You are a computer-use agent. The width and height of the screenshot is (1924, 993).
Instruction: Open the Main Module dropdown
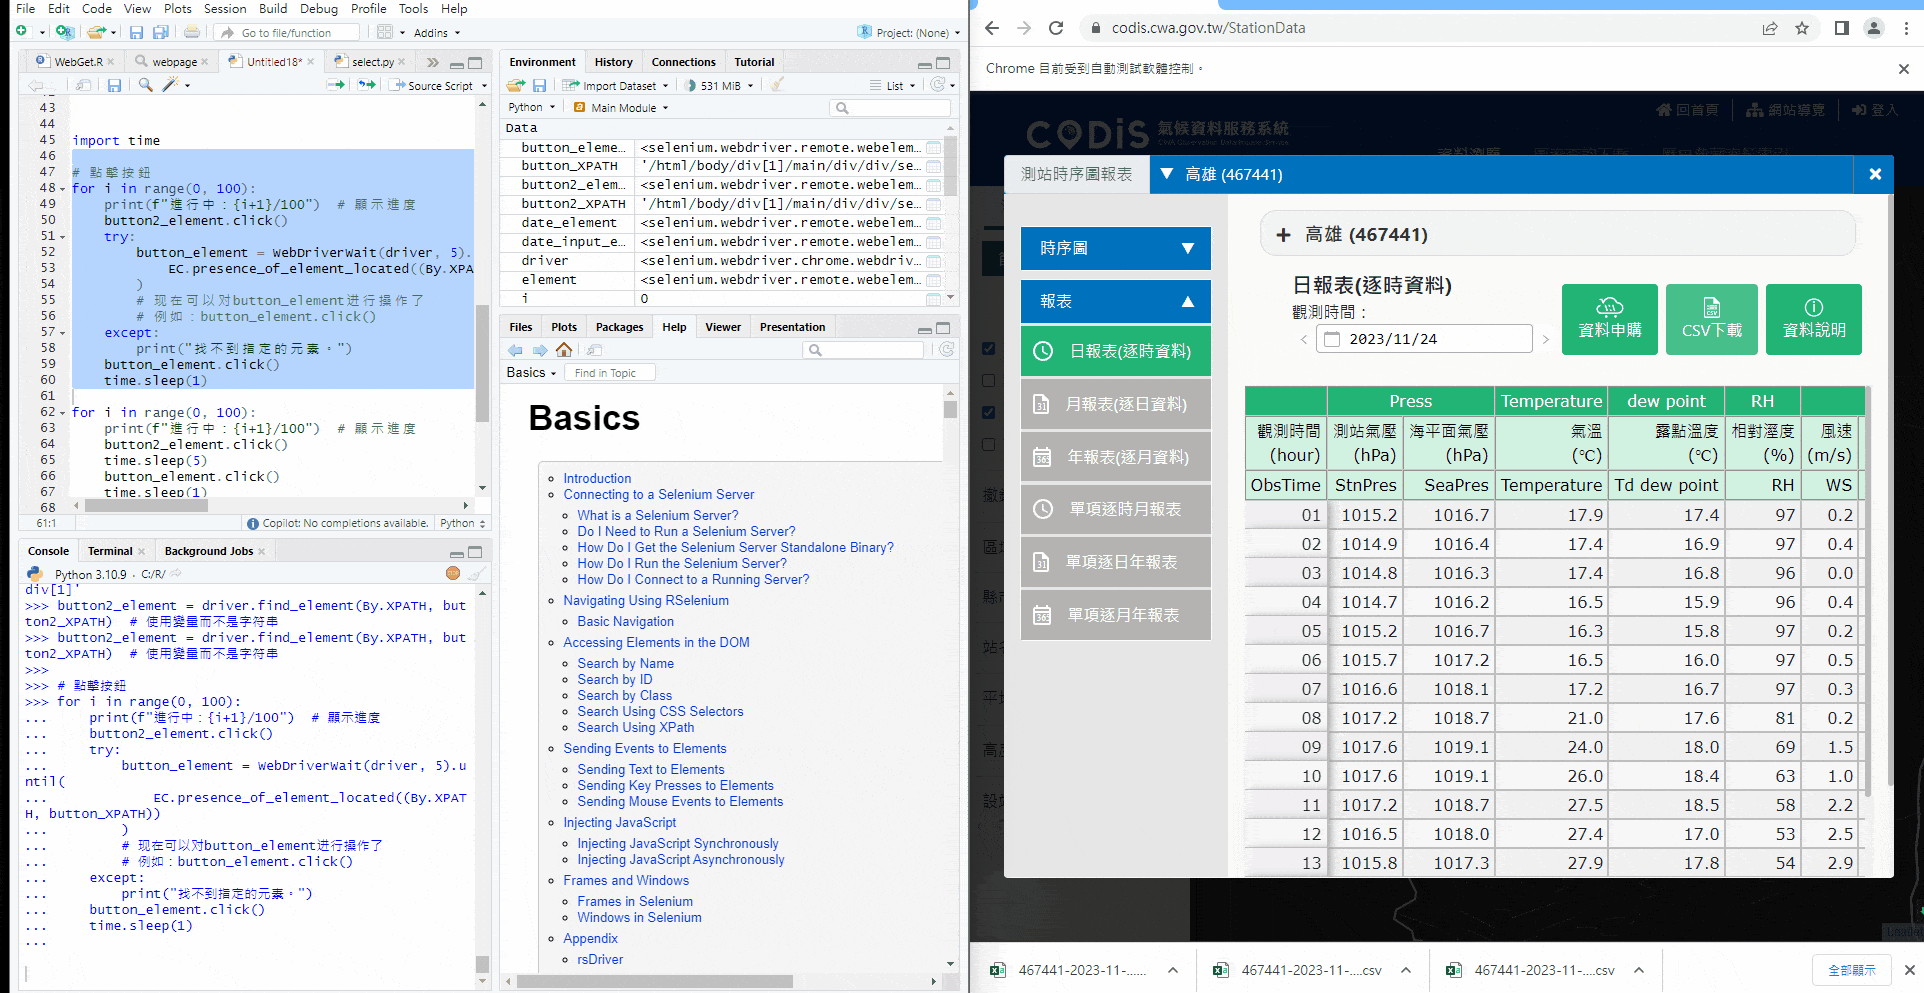click(x=622, y=107)
